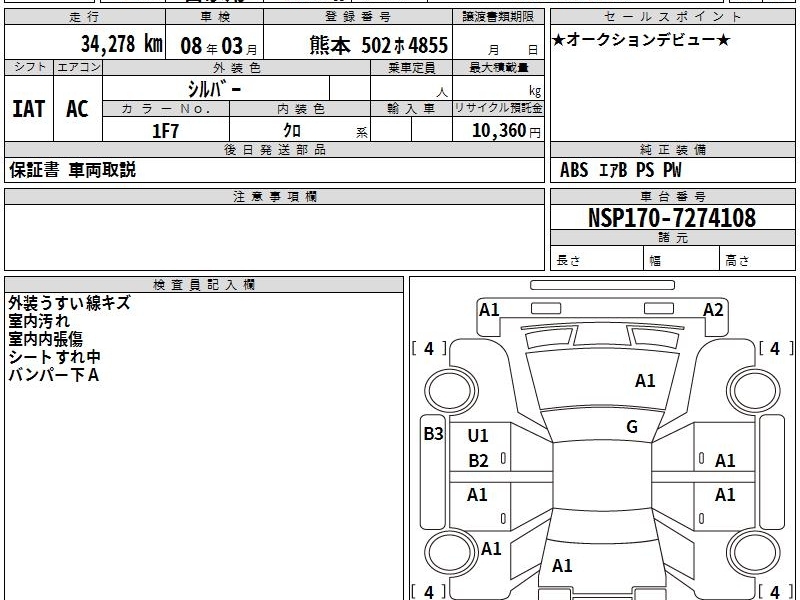Viewport: 800px width, 600px height.
Task: Click the 車台番号 header
Action: tap(672, 196)
